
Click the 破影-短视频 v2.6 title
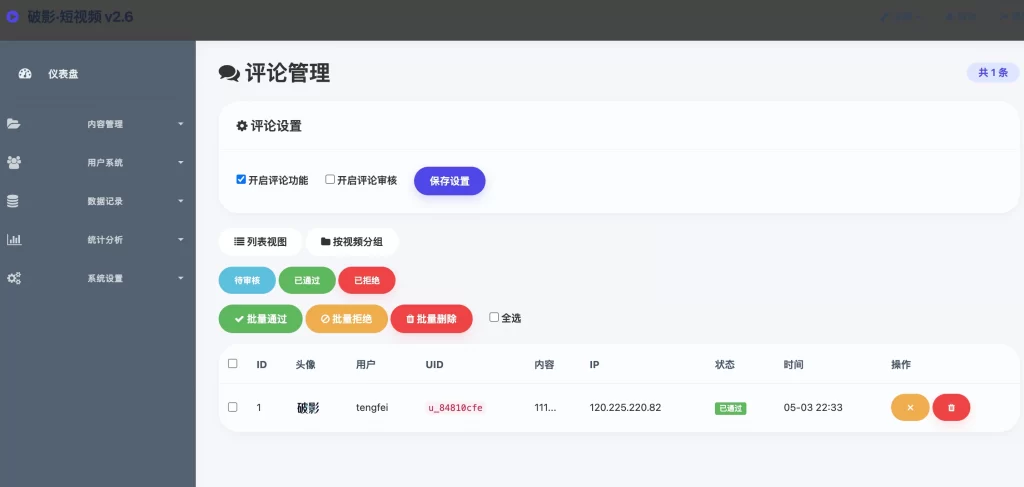click(x=80, y=17)
